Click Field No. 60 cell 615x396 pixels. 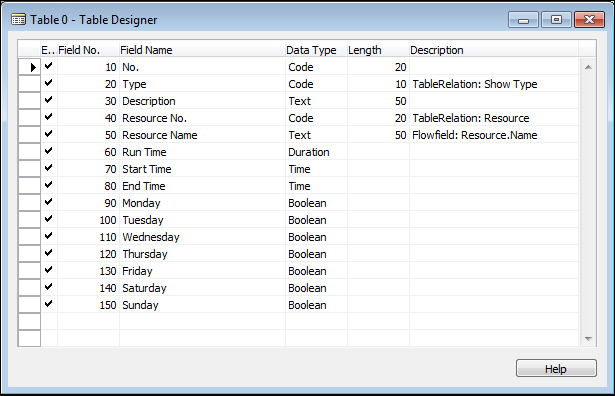click(x=88, y=152)
